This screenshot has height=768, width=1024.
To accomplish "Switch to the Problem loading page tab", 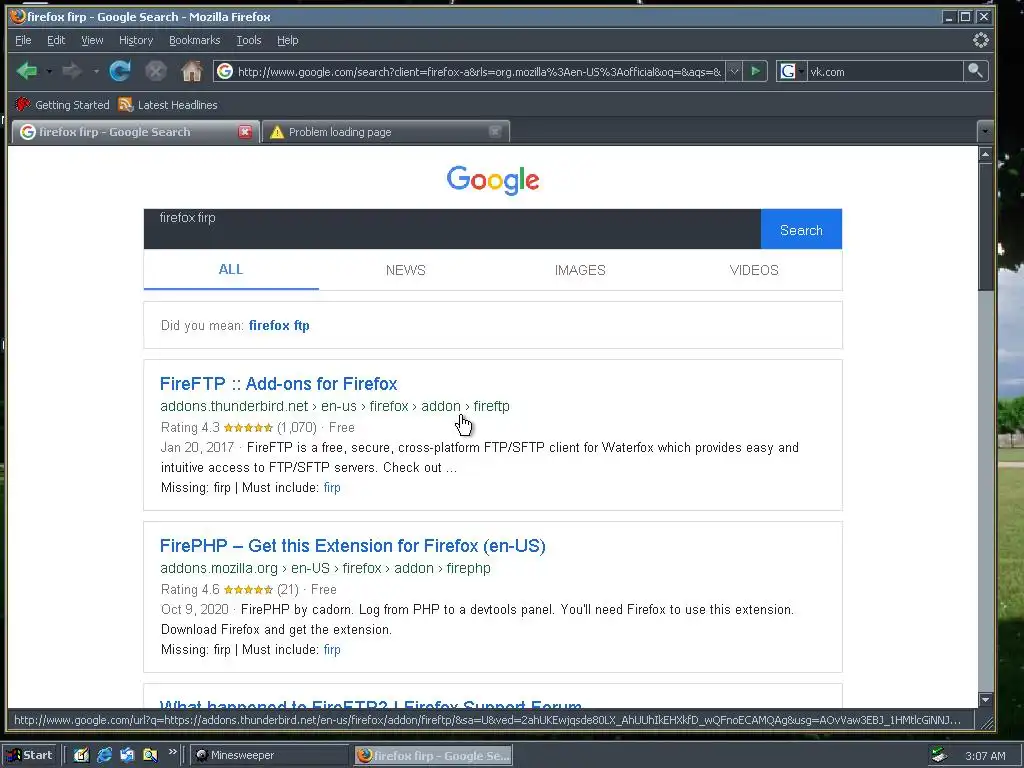I will [385, 132].
